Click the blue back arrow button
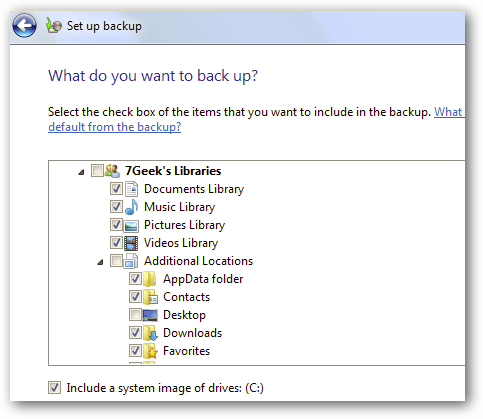 tap(24, 26)
